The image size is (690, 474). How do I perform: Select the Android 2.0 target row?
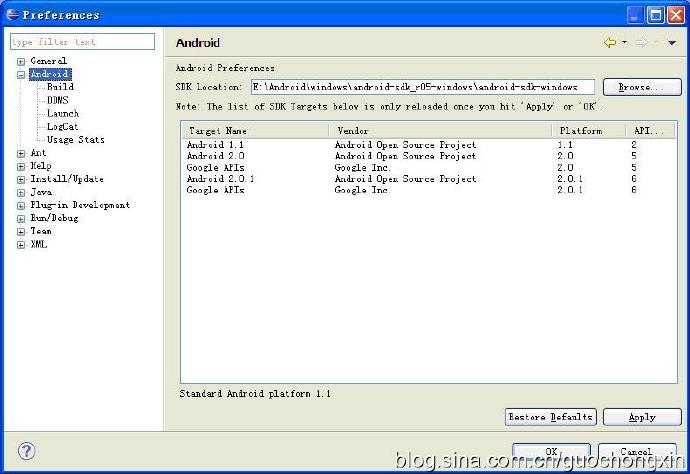click(x=429, y=156)
